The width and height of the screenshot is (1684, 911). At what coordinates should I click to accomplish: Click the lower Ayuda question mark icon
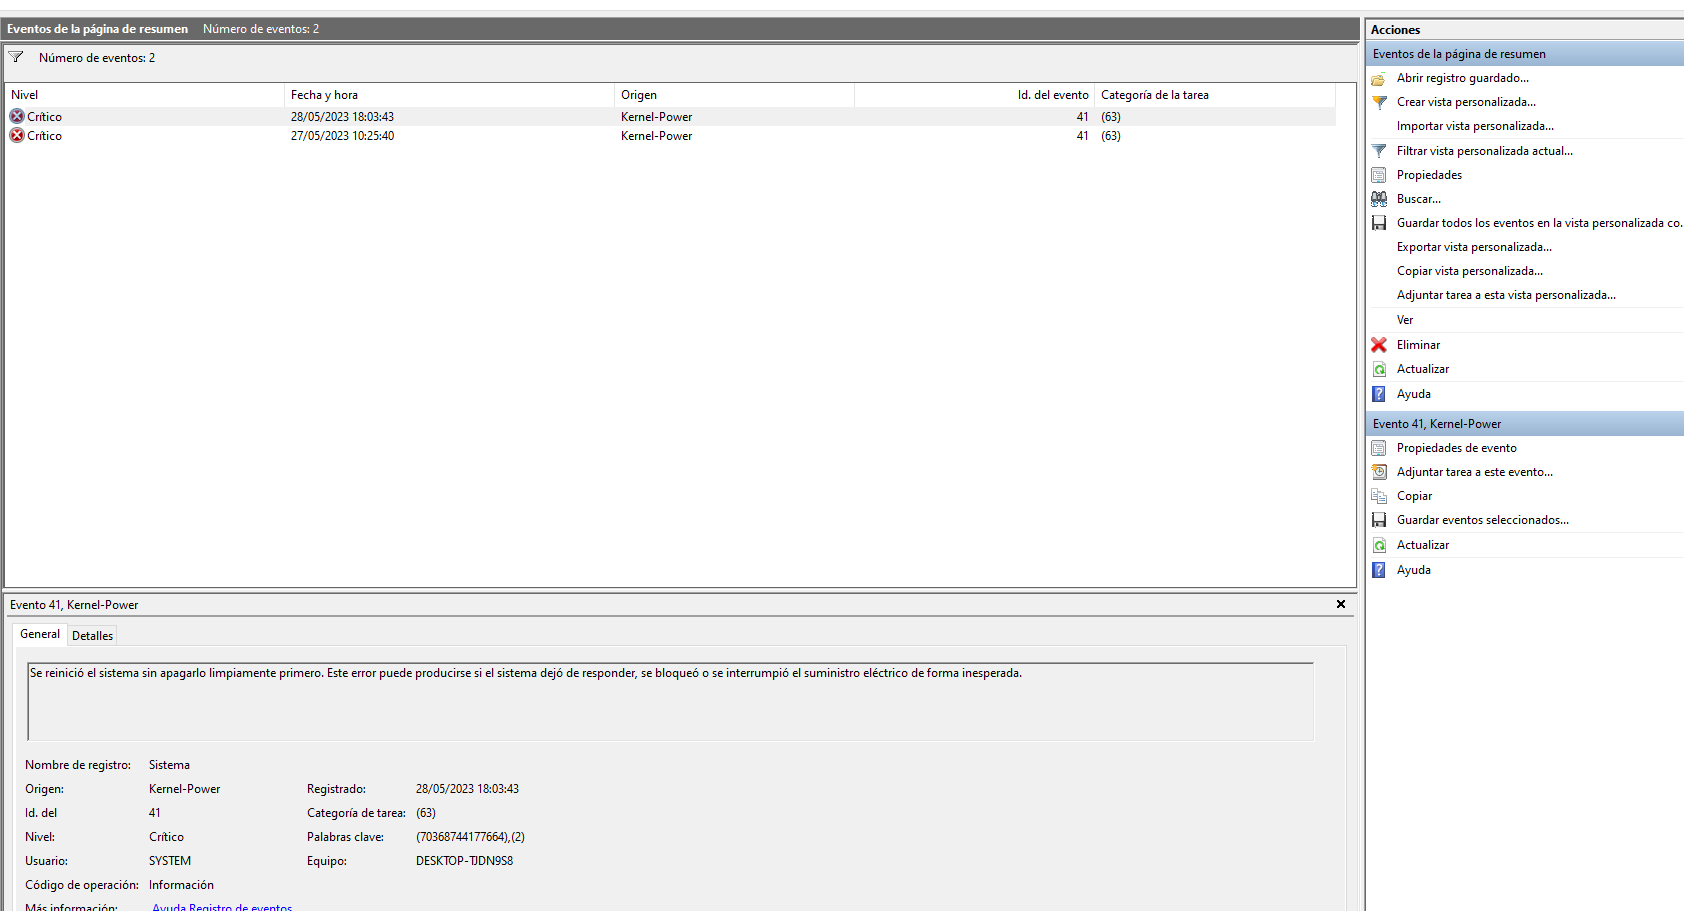(x=1379, y=570)
